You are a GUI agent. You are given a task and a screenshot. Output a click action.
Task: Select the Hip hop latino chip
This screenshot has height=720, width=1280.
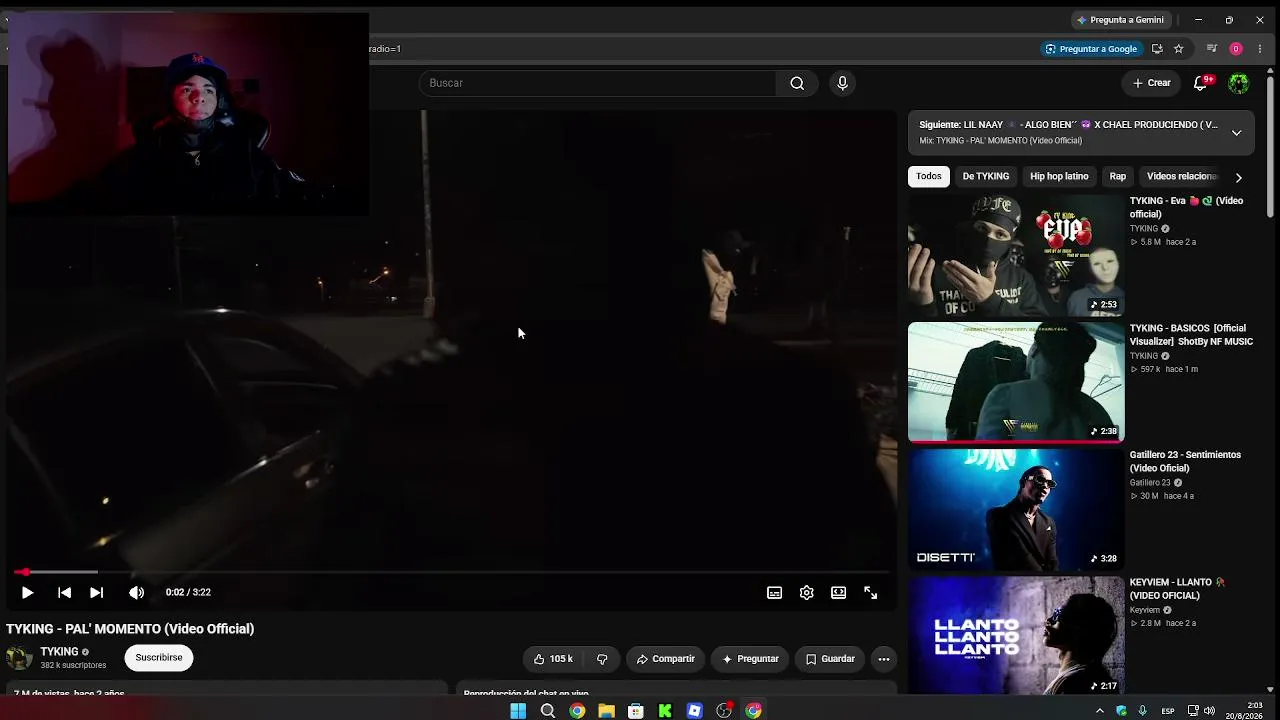pos(1059,177)
